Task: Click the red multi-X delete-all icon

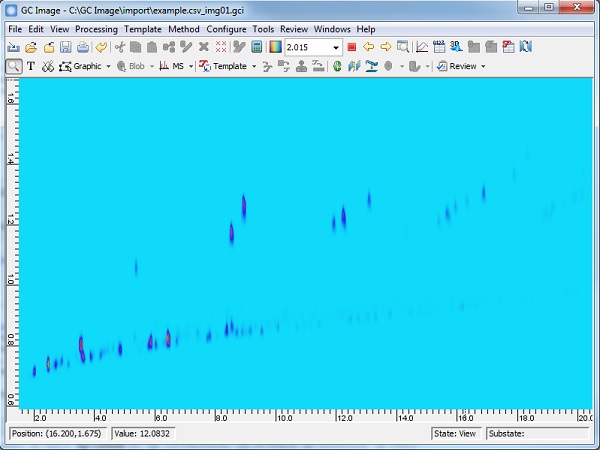Action: (x=221, y=47)
